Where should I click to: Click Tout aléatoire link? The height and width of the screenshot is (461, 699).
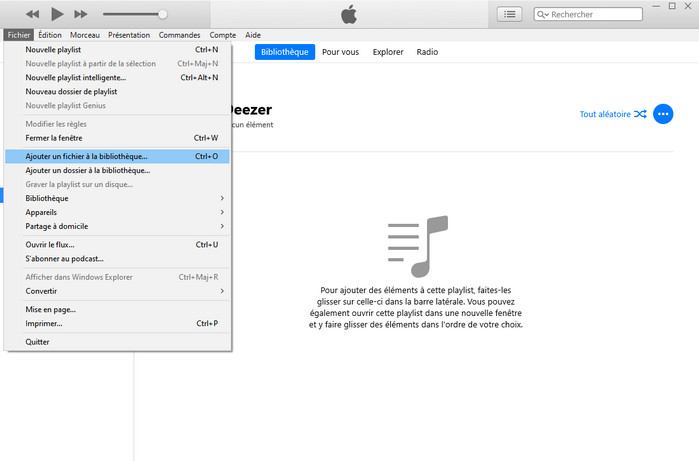tap(605, 114)
